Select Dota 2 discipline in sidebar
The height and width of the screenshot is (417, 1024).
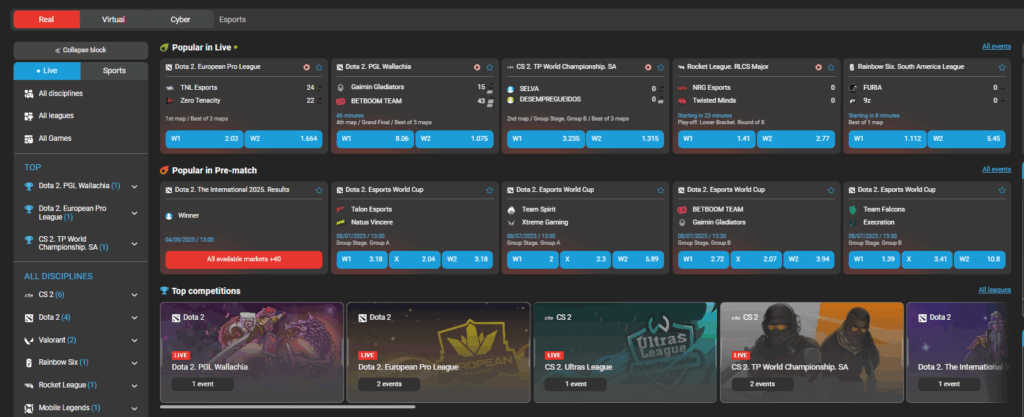pyautogui.click(x=81, y=317)
